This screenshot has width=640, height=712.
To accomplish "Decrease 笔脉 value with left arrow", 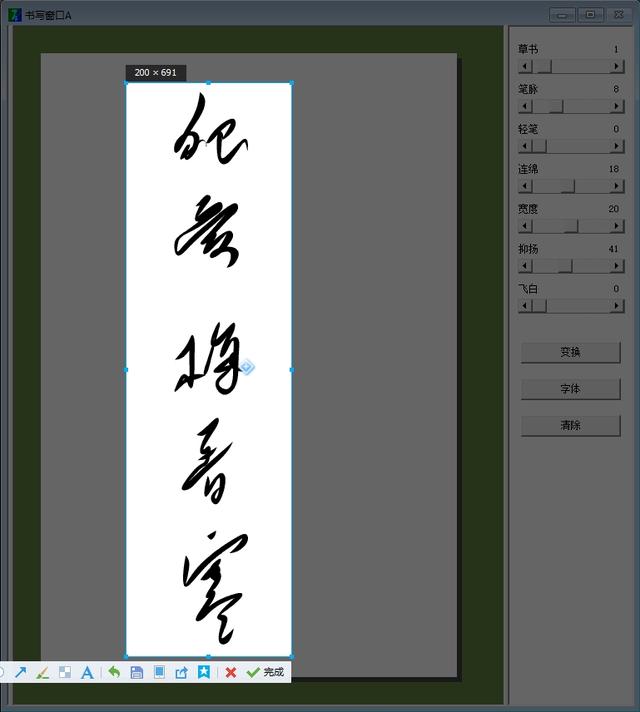I will (x=525, y=106).
